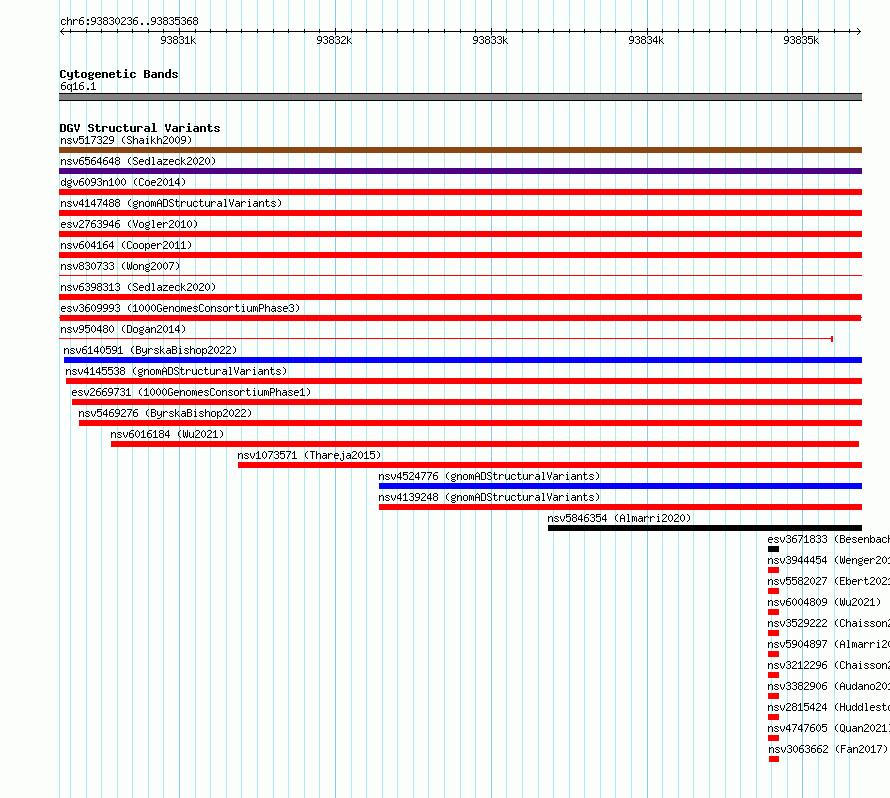Click the black nsv5846354 variant bar
This screenshot has height=798, width=890.
pos(705,528)
